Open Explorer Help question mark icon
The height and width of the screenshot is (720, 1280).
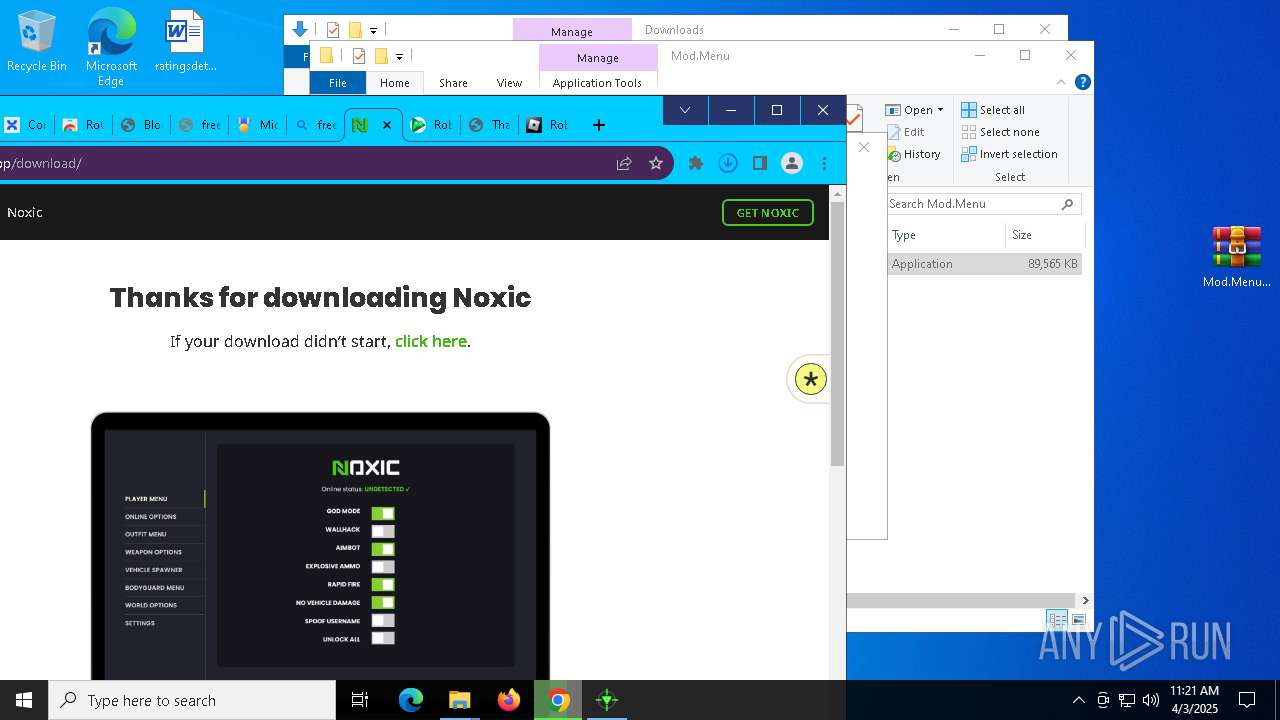1082,82
